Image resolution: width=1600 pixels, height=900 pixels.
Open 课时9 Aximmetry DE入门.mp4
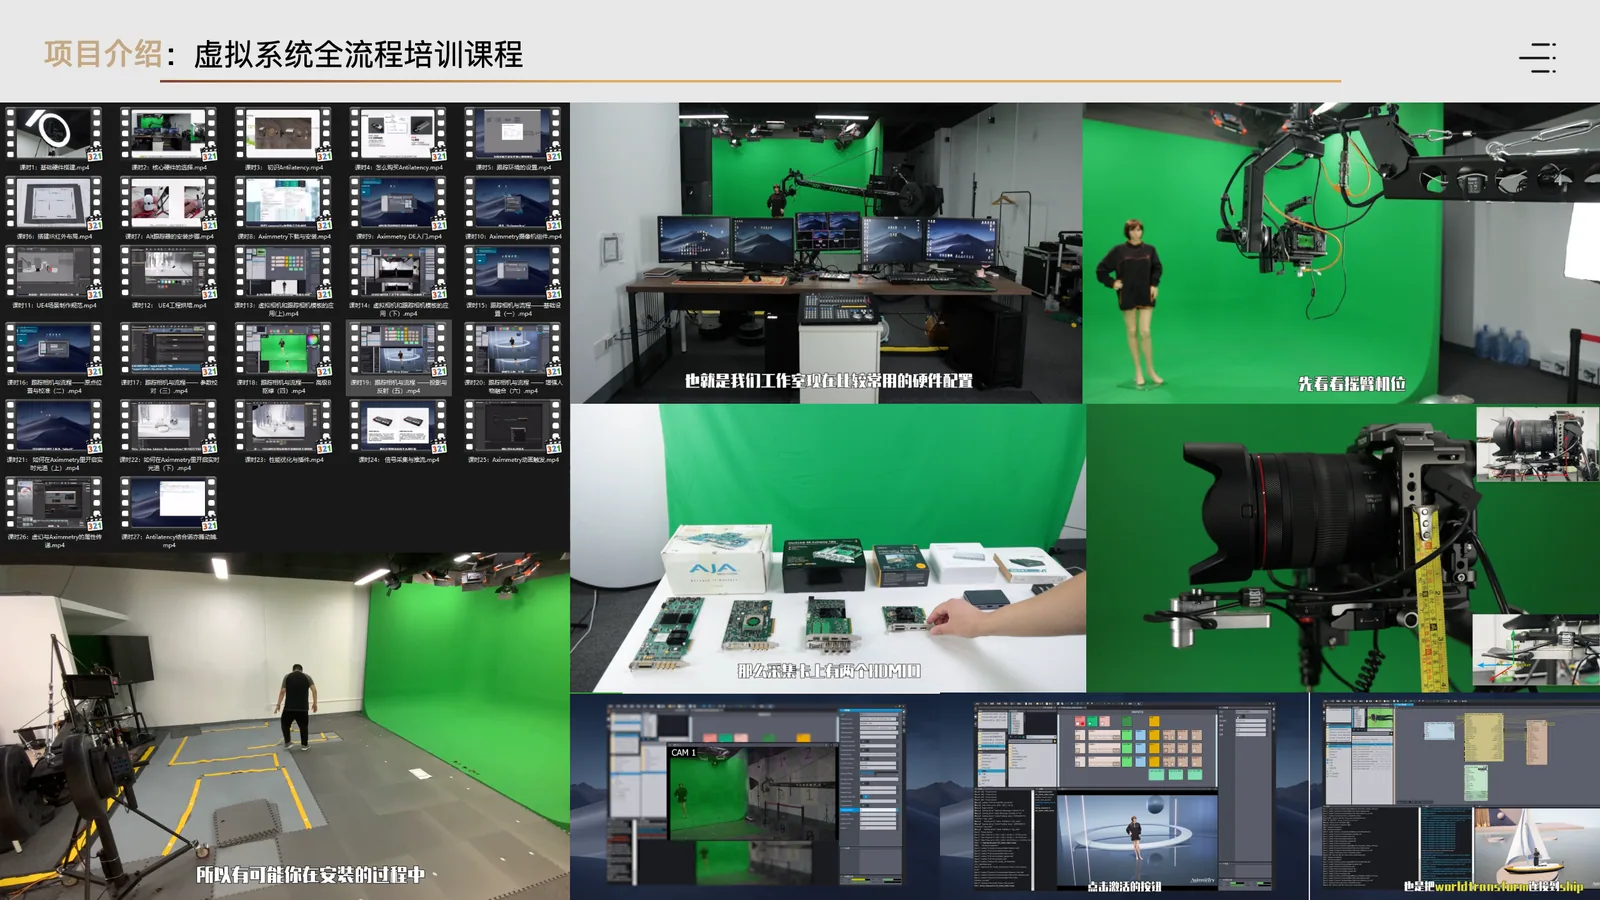click(398, 204)
